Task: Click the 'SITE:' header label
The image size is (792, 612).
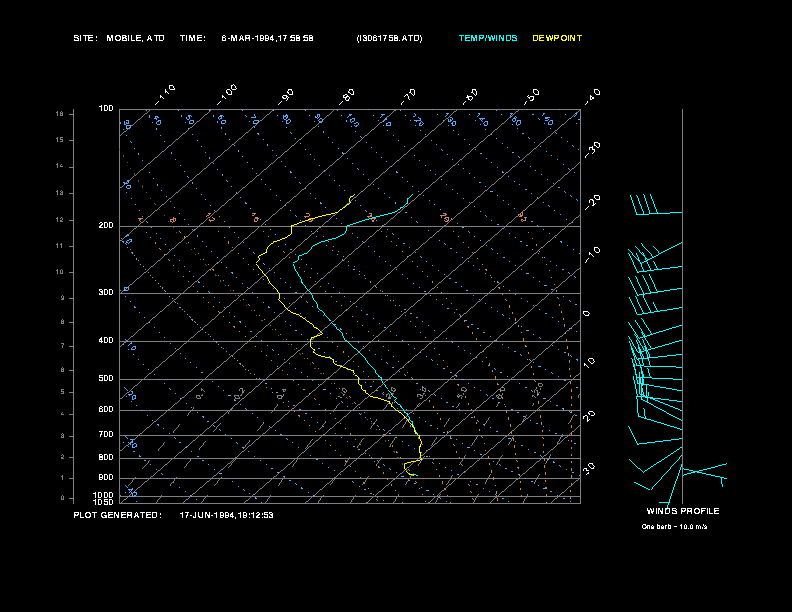Action: point(85,38)
